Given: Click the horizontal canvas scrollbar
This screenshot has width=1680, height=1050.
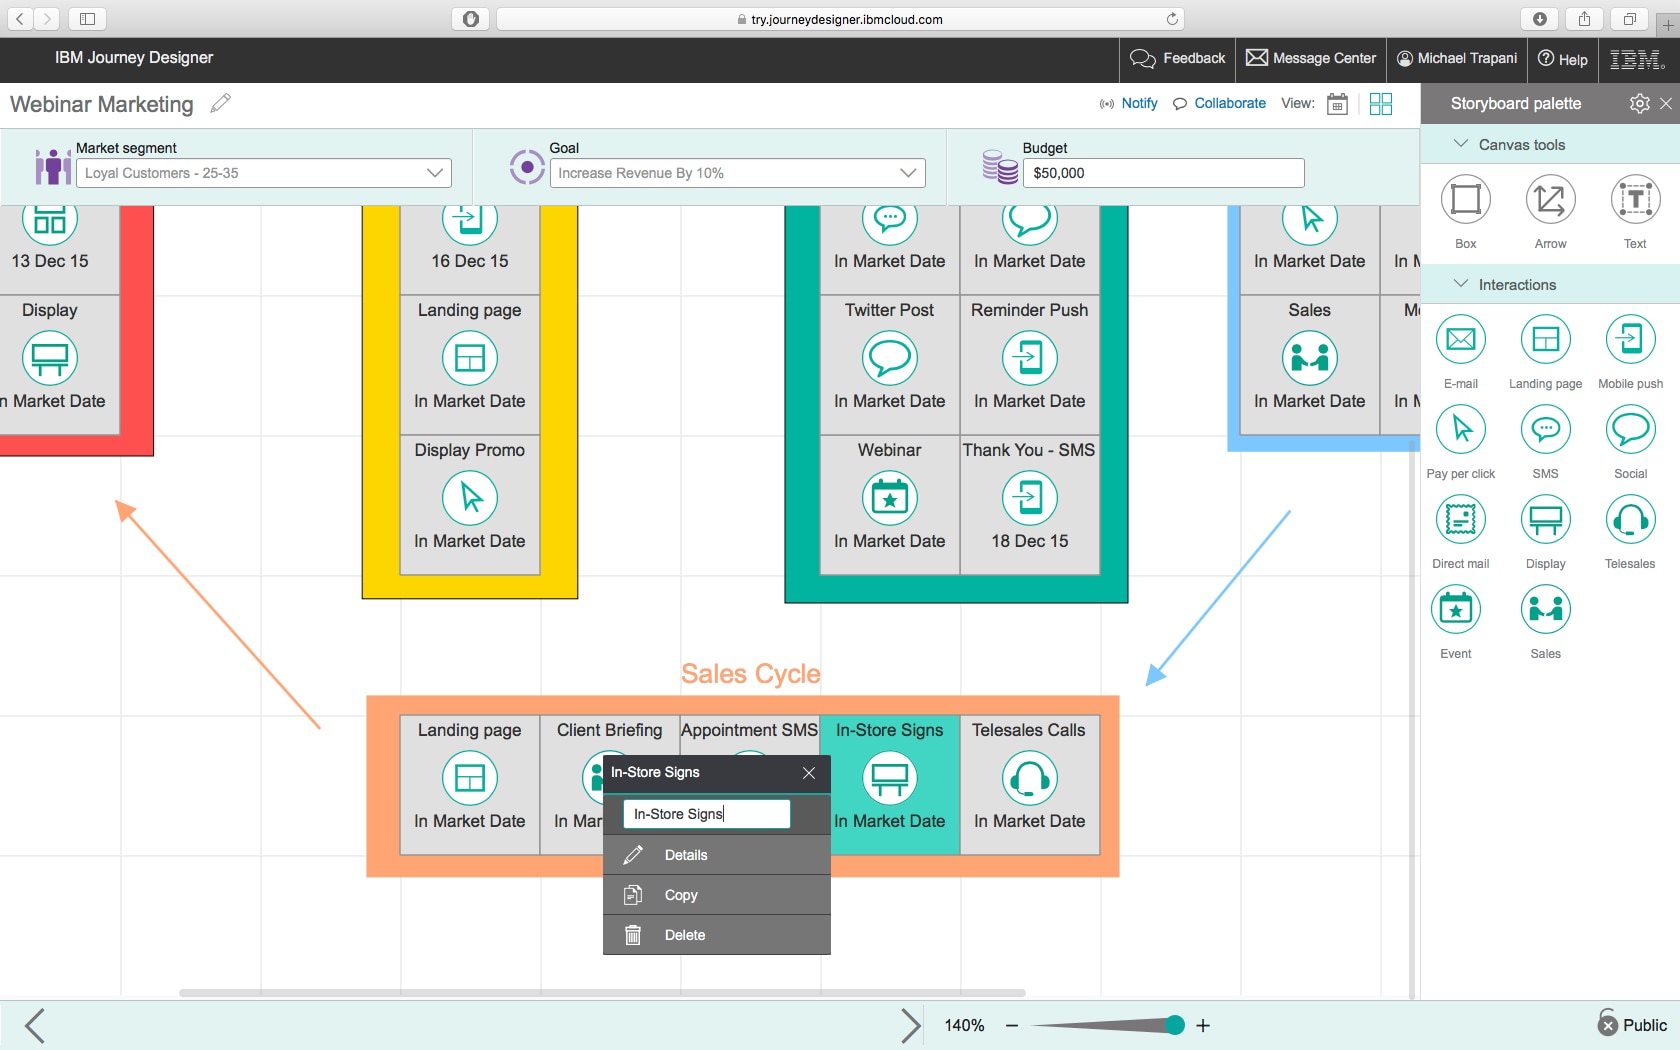Looking at the screenshot, I should pos(602,993).
